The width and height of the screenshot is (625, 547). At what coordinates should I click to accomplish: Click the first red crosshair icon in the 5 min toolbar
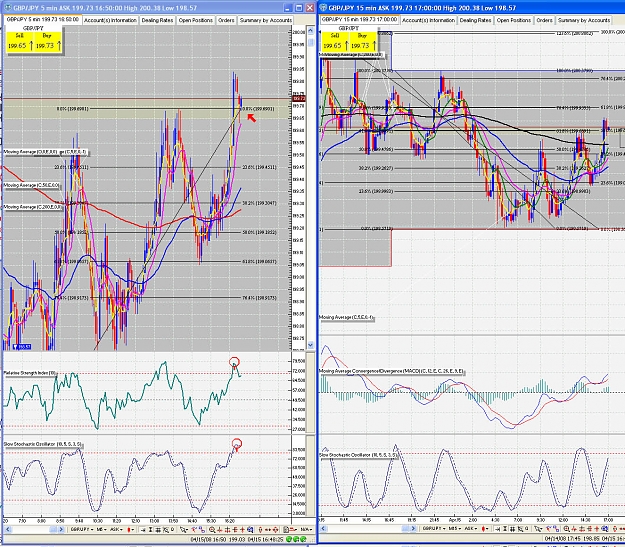220,529
